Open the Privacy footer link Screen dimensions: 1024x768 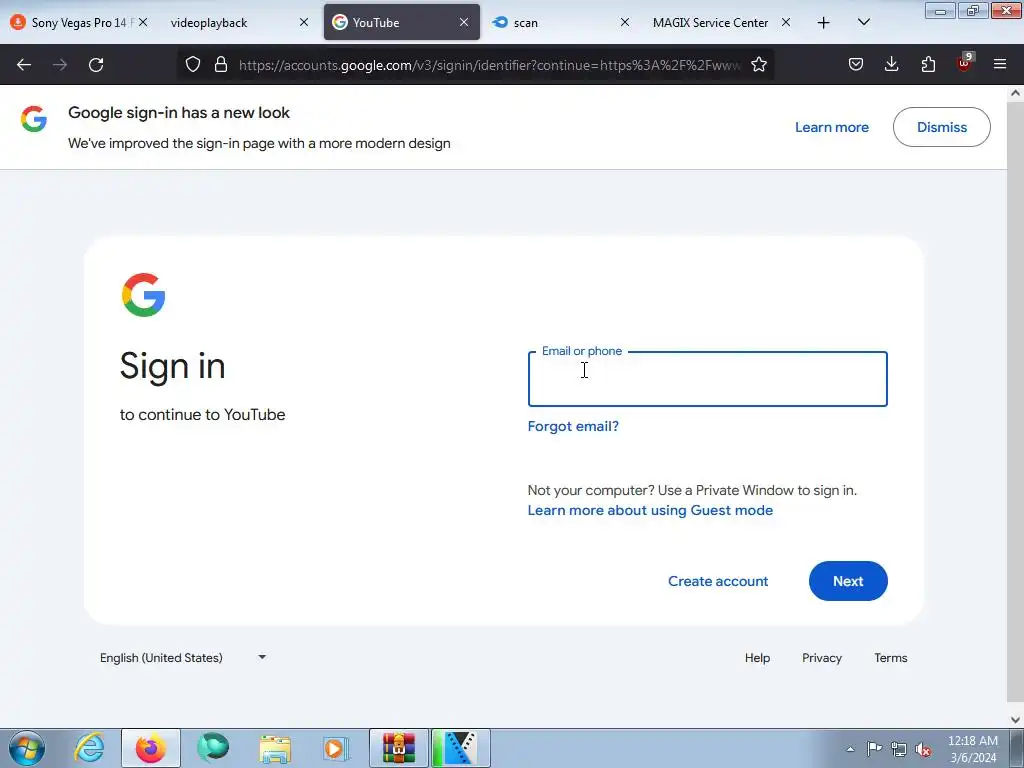[x=822, y=658]
